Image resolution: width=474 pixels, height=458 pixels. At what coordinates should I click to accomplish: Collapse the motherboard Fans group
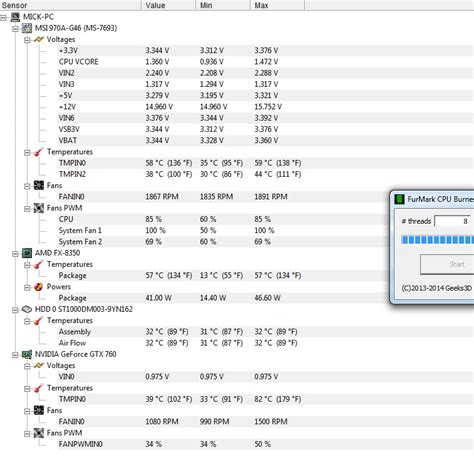27,186
